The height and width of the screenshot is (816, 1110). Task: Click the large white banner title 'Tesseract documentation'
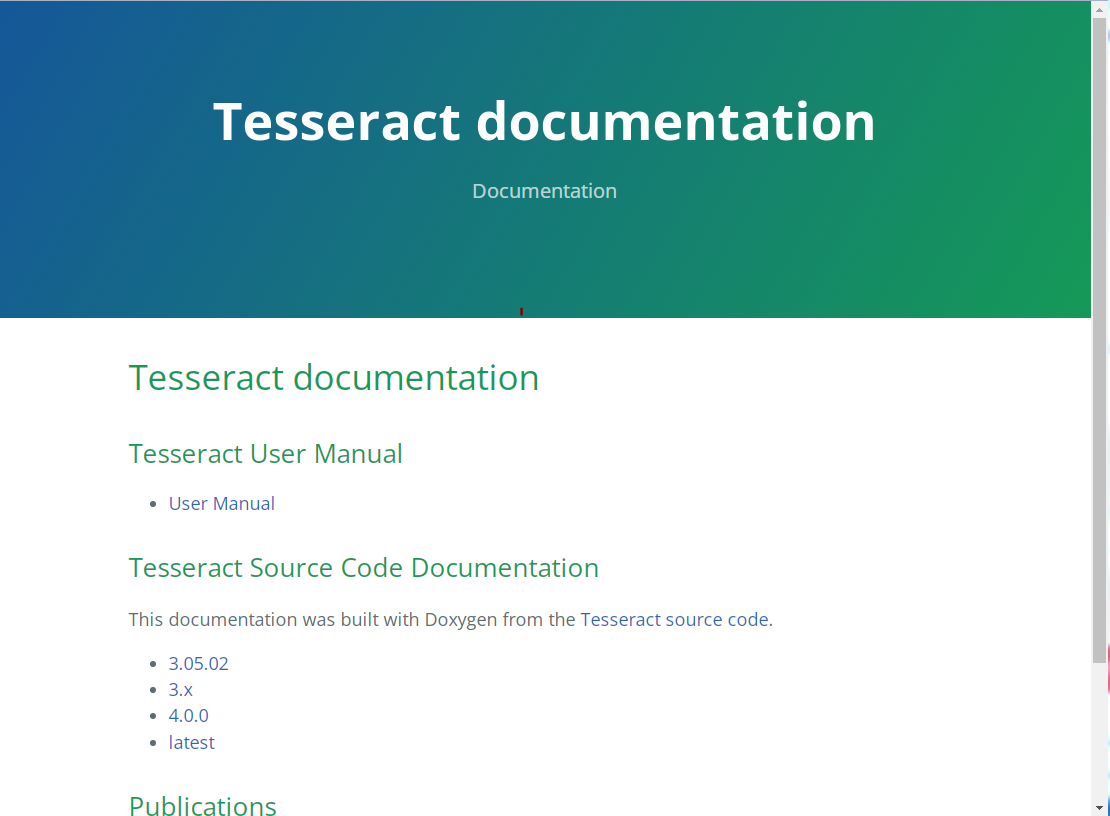544,121
